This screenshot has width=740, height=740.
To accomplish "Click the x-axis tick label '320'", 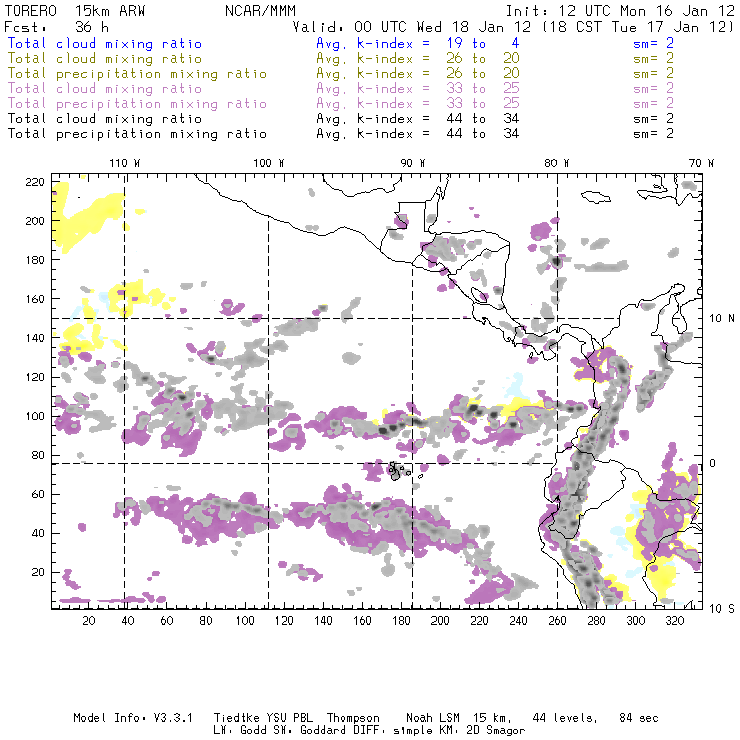I will coord(675,621).
